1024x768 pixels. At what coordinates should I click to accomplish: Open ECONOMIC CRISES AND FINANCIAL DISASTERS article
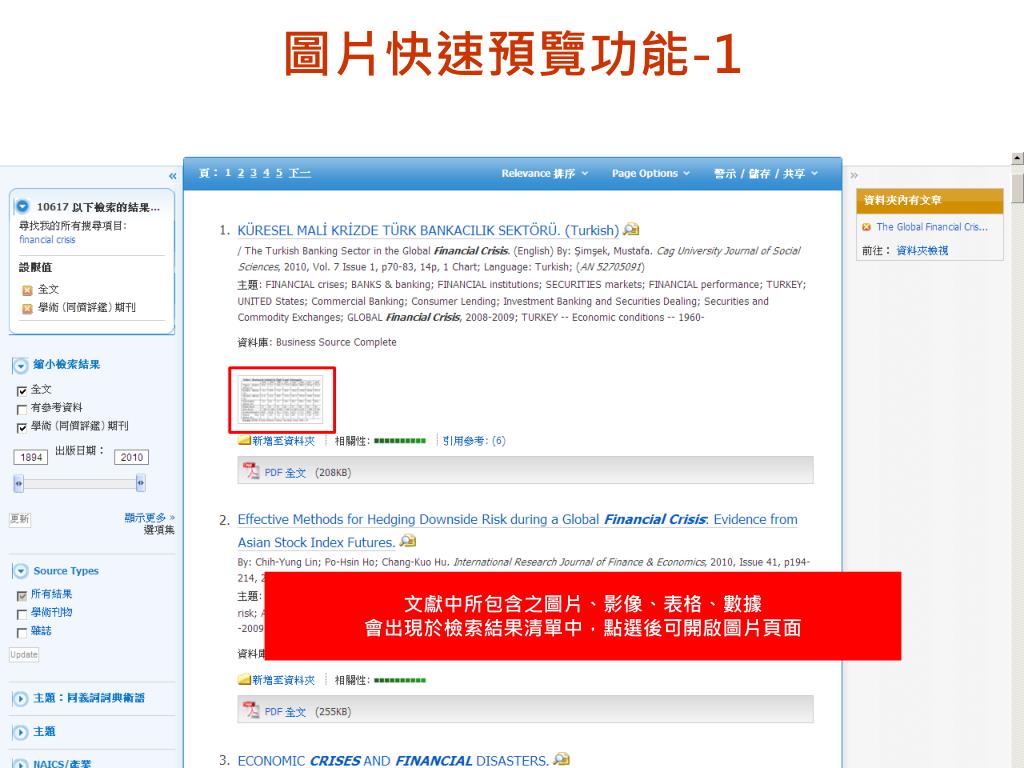coord(392,761)
